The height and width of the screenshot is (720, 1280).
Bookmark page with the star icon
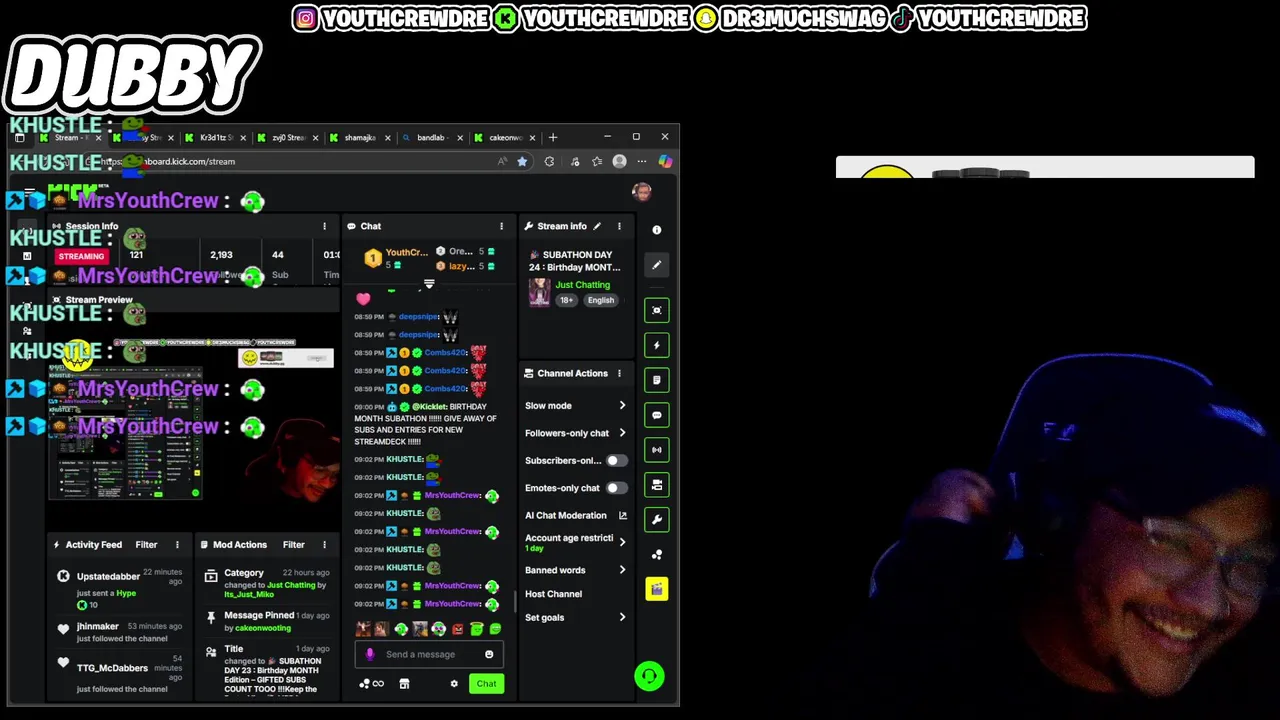click(x=522, y=161)
